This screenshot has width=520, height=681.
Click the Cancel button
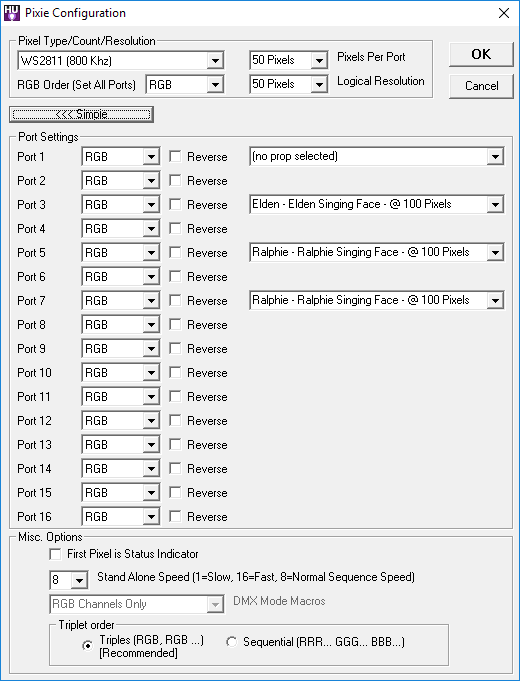(481, 86)
